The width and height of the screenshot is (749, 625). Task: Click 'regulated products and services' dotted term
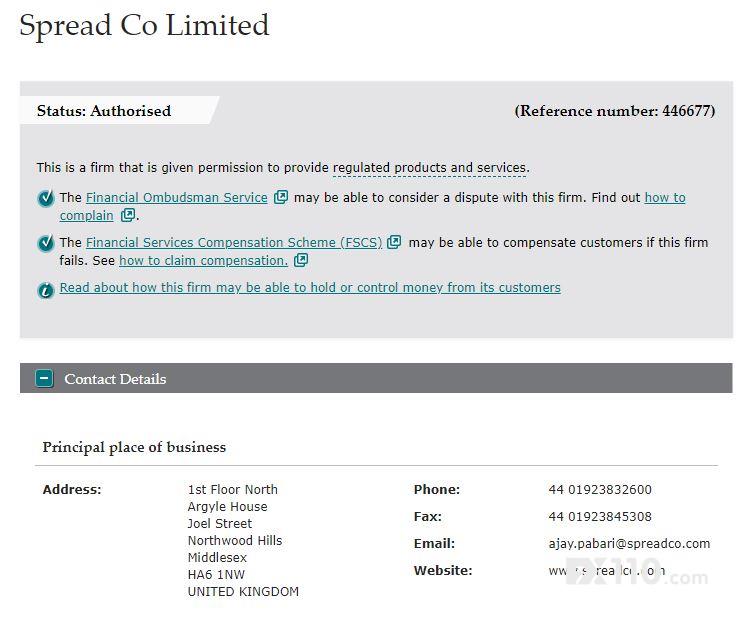tap(430, 168)
